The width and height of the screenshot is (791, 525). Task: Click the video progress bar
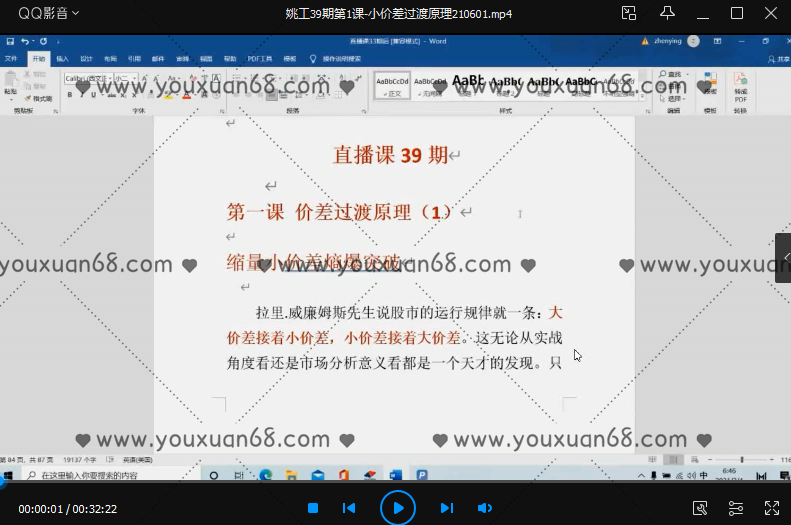point(395,488)
